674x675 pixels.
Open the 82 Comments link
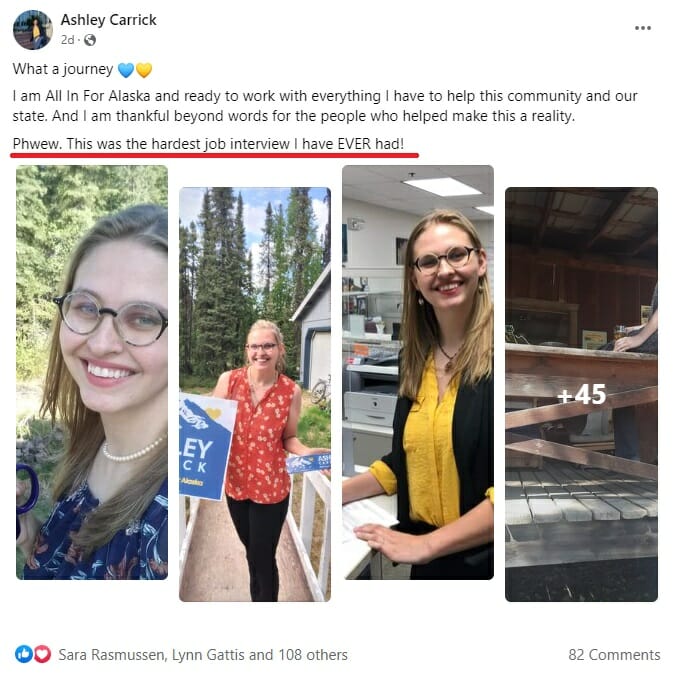tap(614, 654)
